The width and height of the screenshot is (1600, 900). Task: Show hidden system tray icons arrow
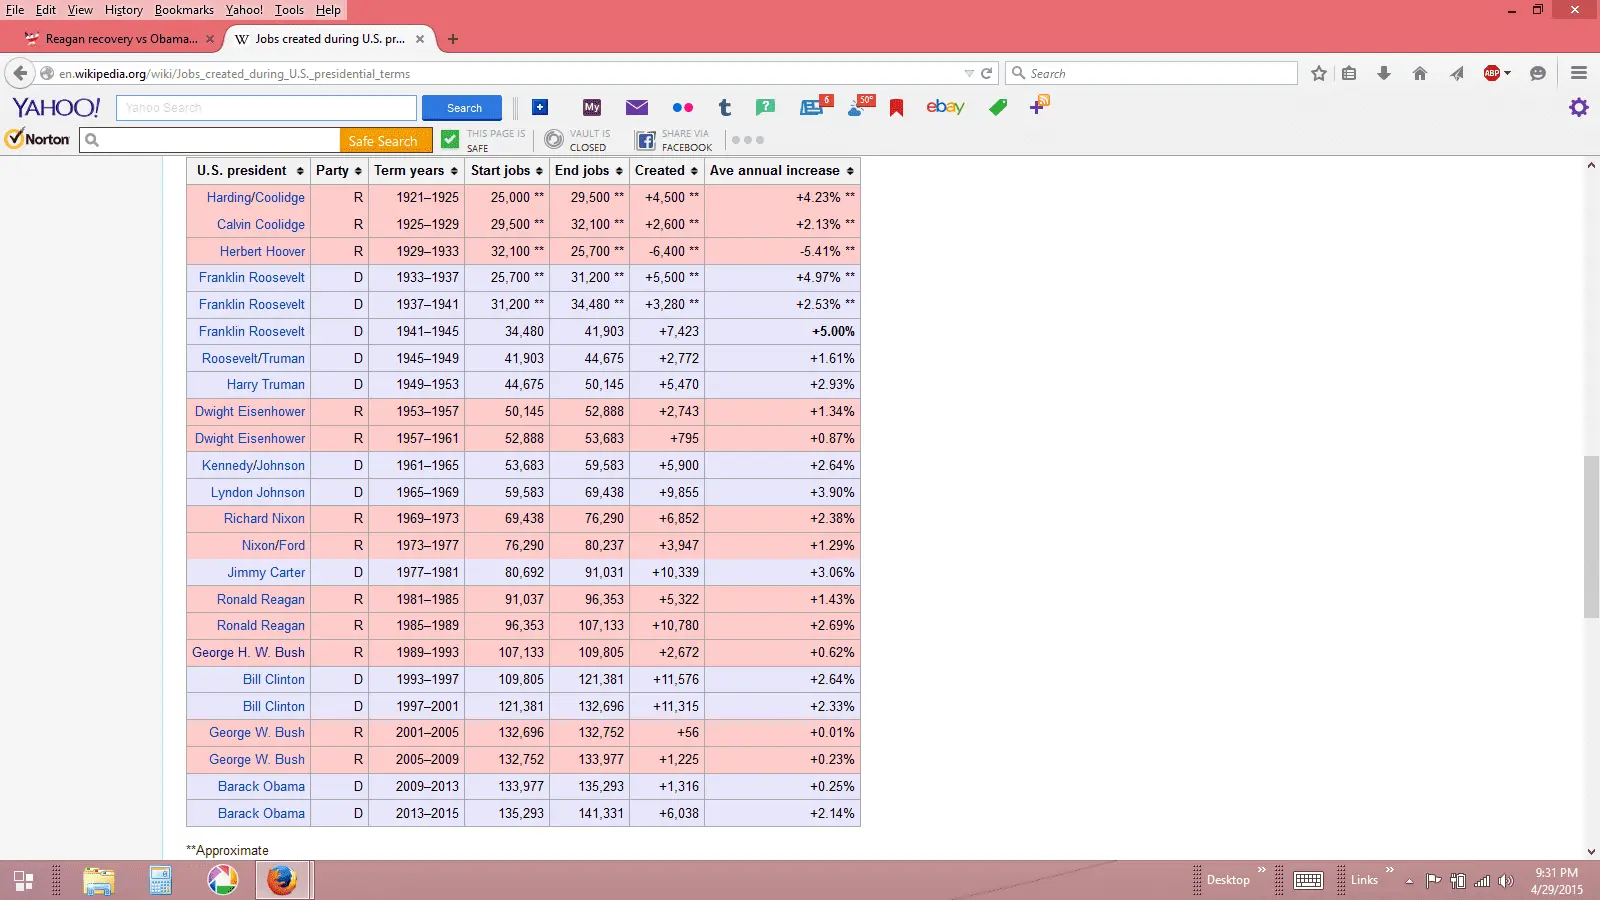coord(1409,881)
